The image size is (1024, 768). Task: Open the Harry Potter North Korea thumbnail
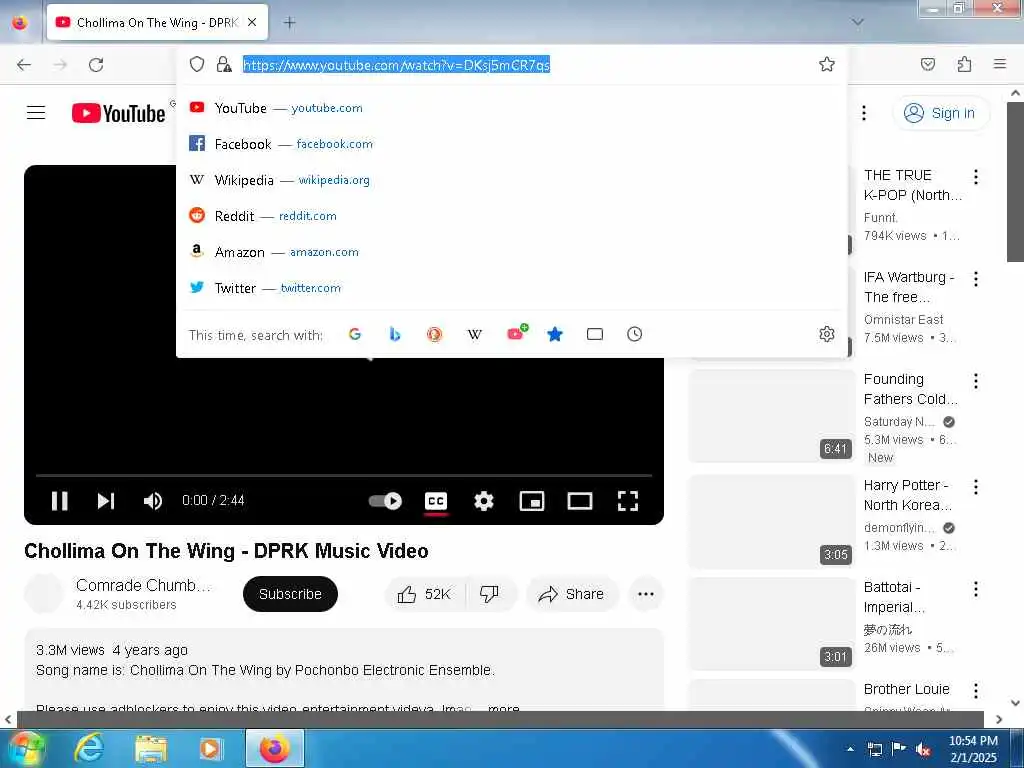coord(771,522)
